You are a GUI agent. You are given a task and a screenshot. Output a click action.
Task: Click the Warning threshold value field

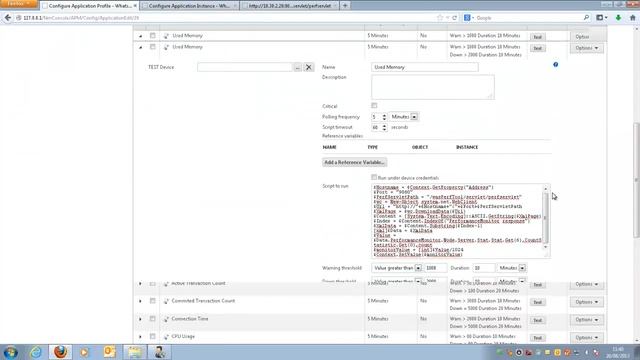pos(436,268)
